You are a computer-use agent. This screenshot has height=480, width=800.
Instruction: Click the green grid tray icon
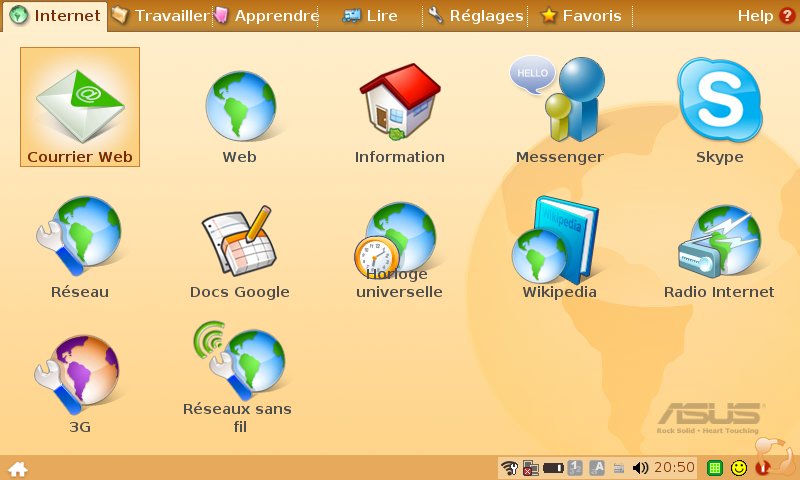tap(715, 468)
